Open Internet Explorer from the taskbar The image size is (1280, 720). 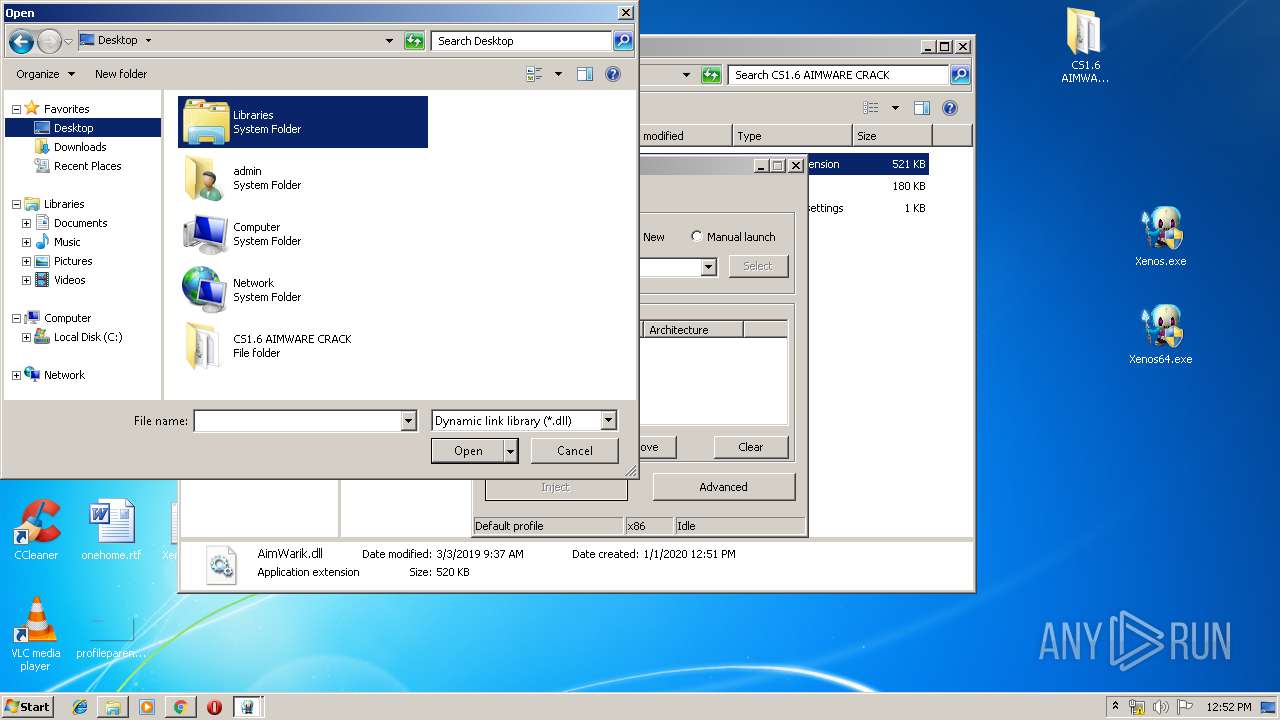[x=80, y=707]
